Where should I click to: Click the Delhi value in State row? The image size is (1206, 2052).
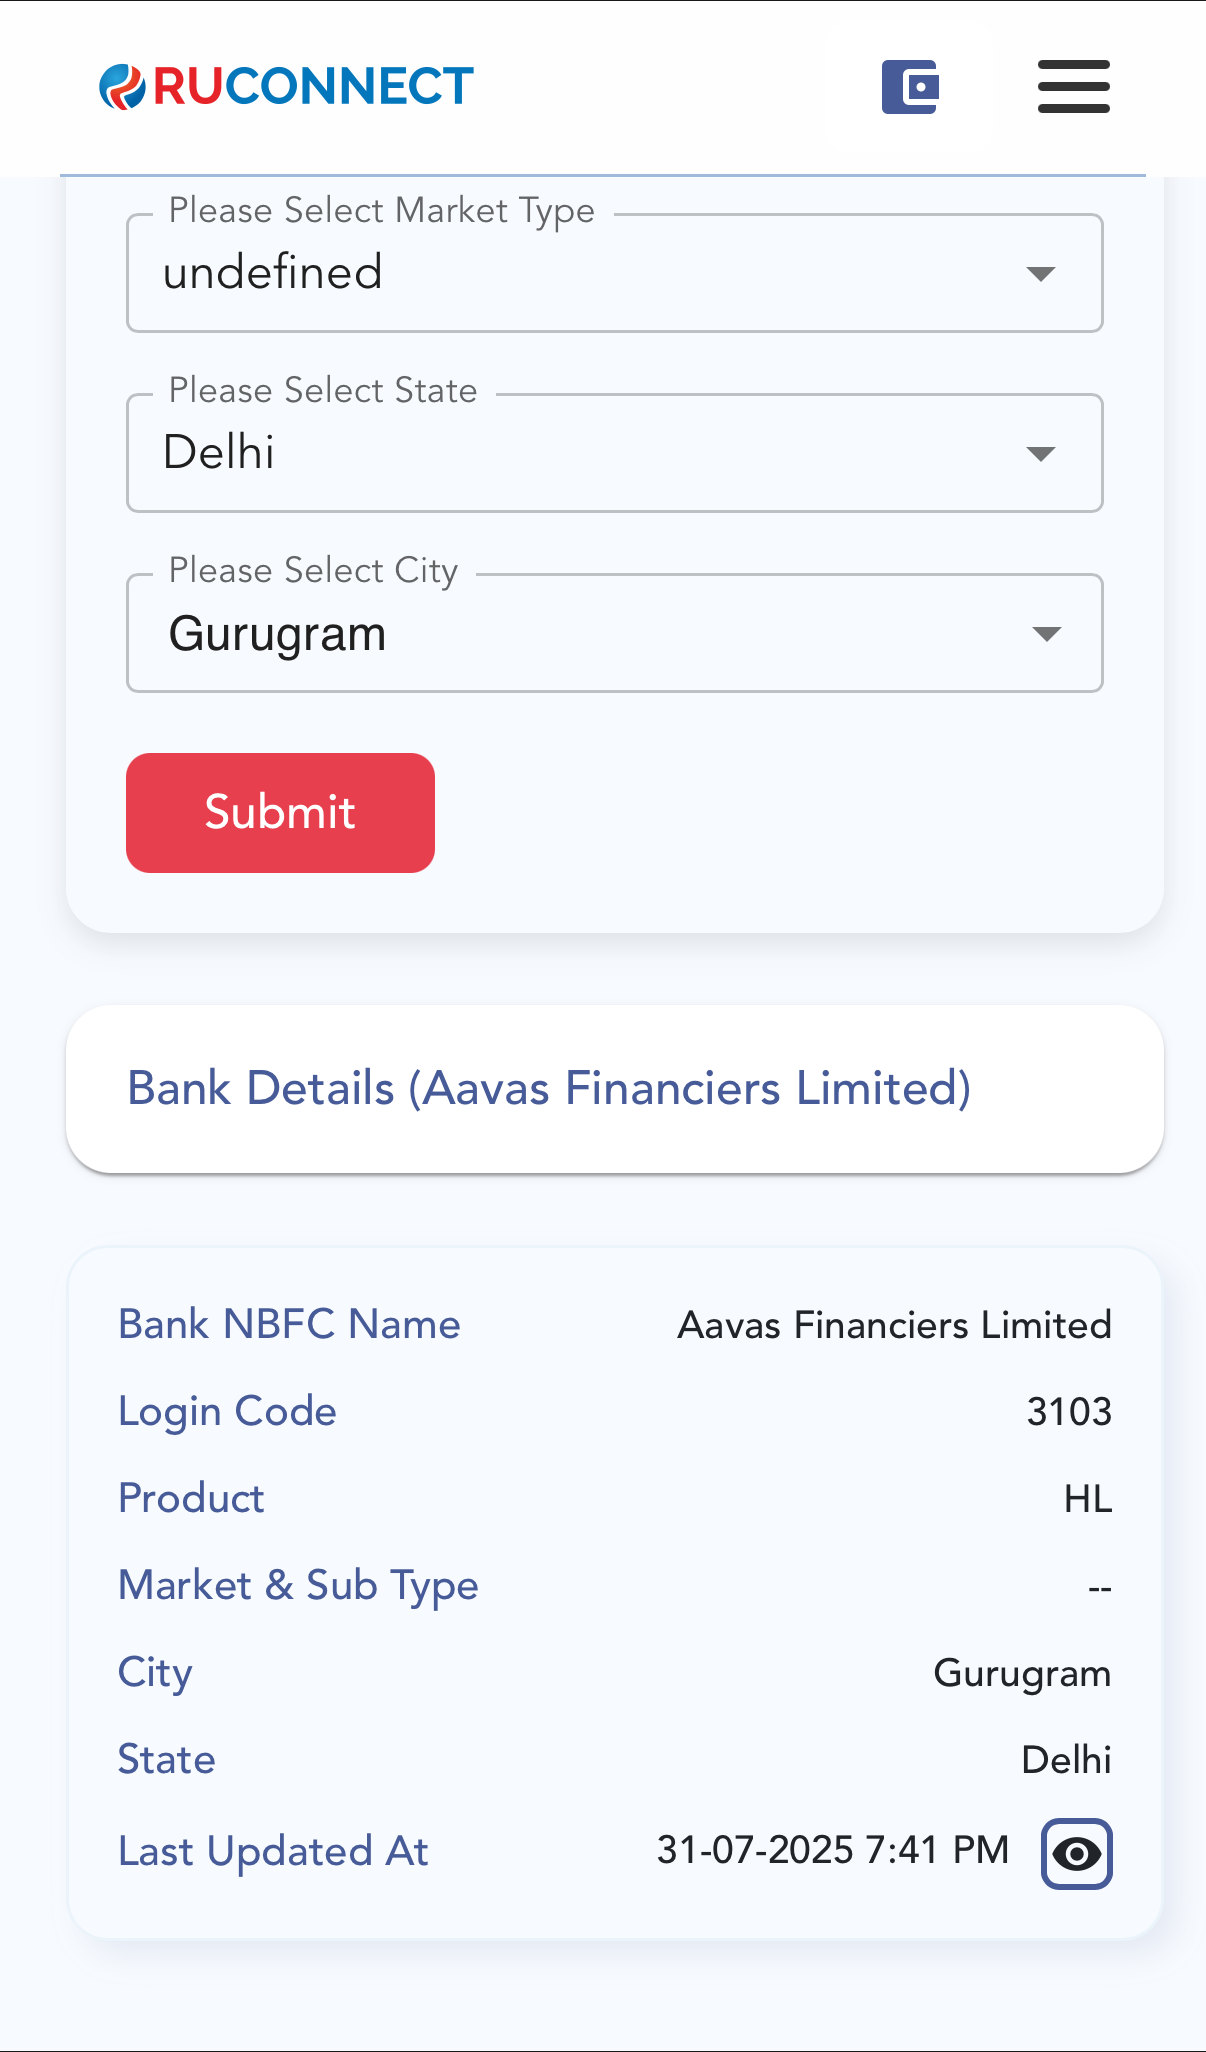1065,1760
